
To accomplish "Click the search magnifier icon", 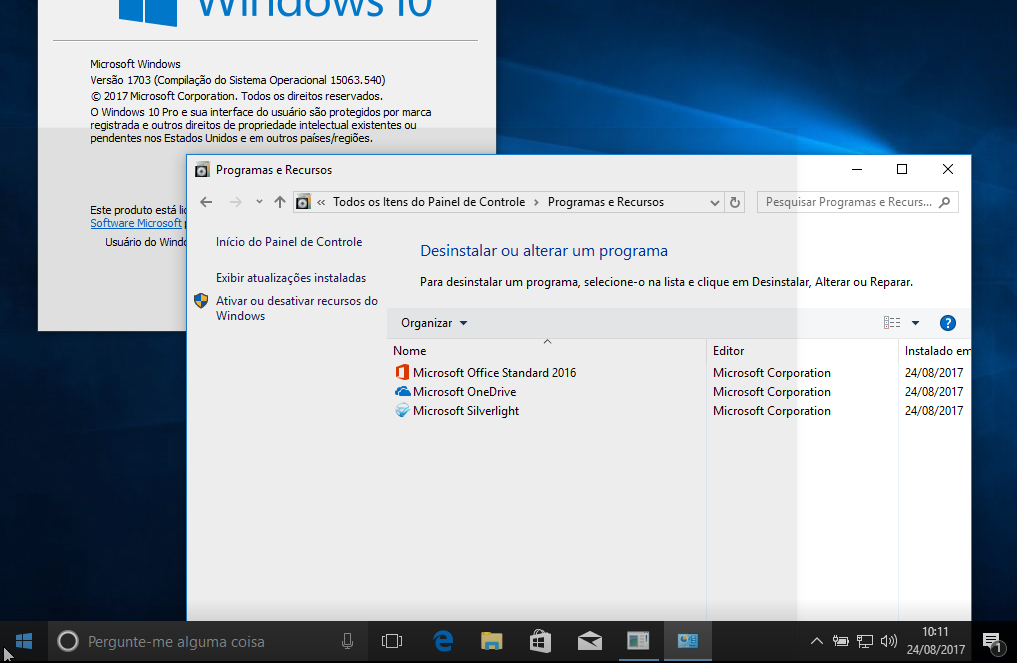I will pyautogui.click(x=944, y=202).
